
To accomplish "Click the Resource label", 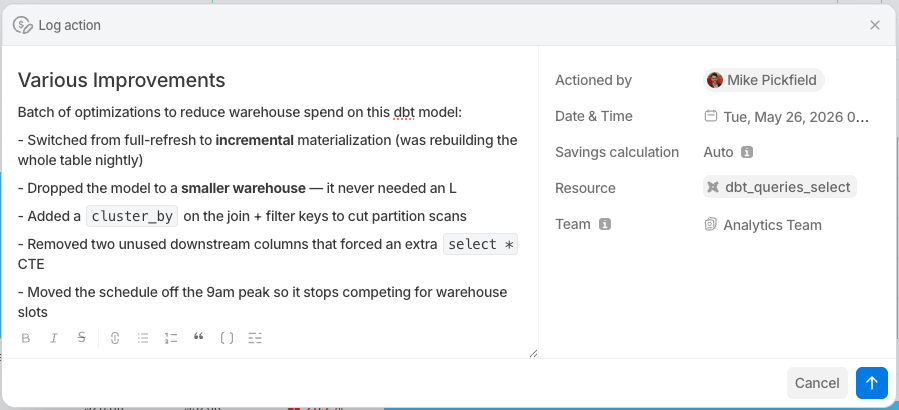I will pyautogui.click(x=585, y=189).
